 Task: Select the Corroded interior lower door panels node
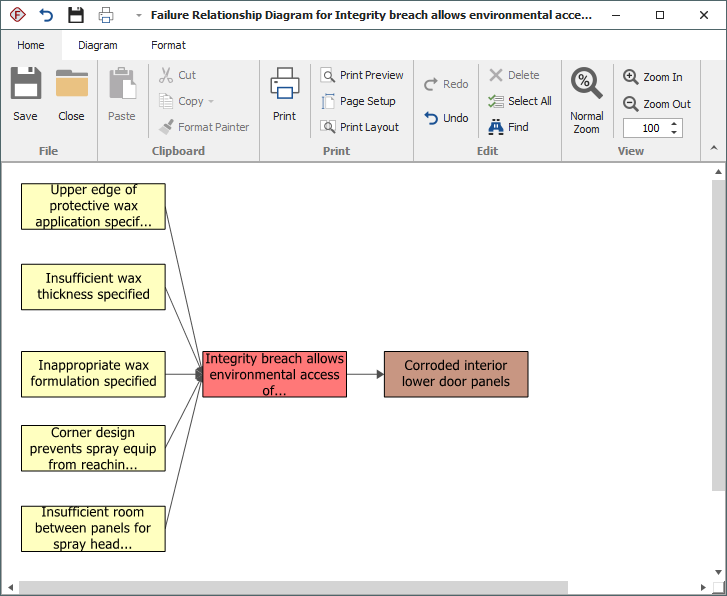pyautogui.click(x=456, y=374)
